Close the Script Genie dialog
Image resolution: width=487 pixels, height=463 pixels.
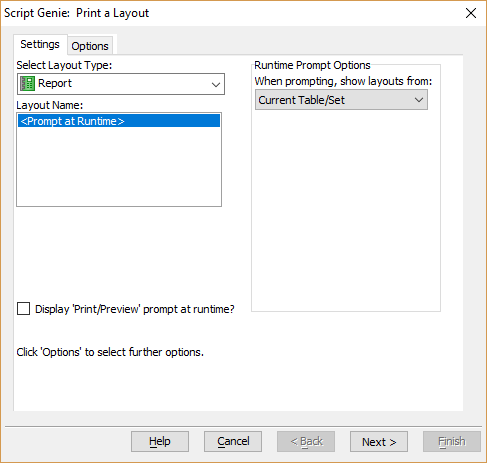471,13
